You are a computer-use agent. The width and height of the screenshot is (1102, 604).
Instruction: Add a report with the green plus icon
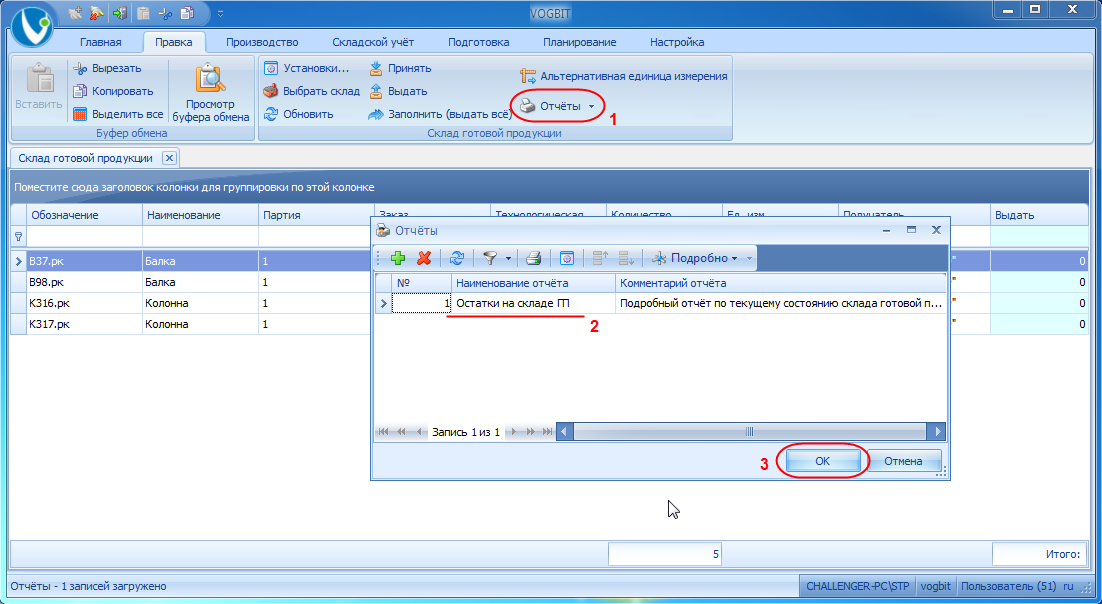point(398,258)
